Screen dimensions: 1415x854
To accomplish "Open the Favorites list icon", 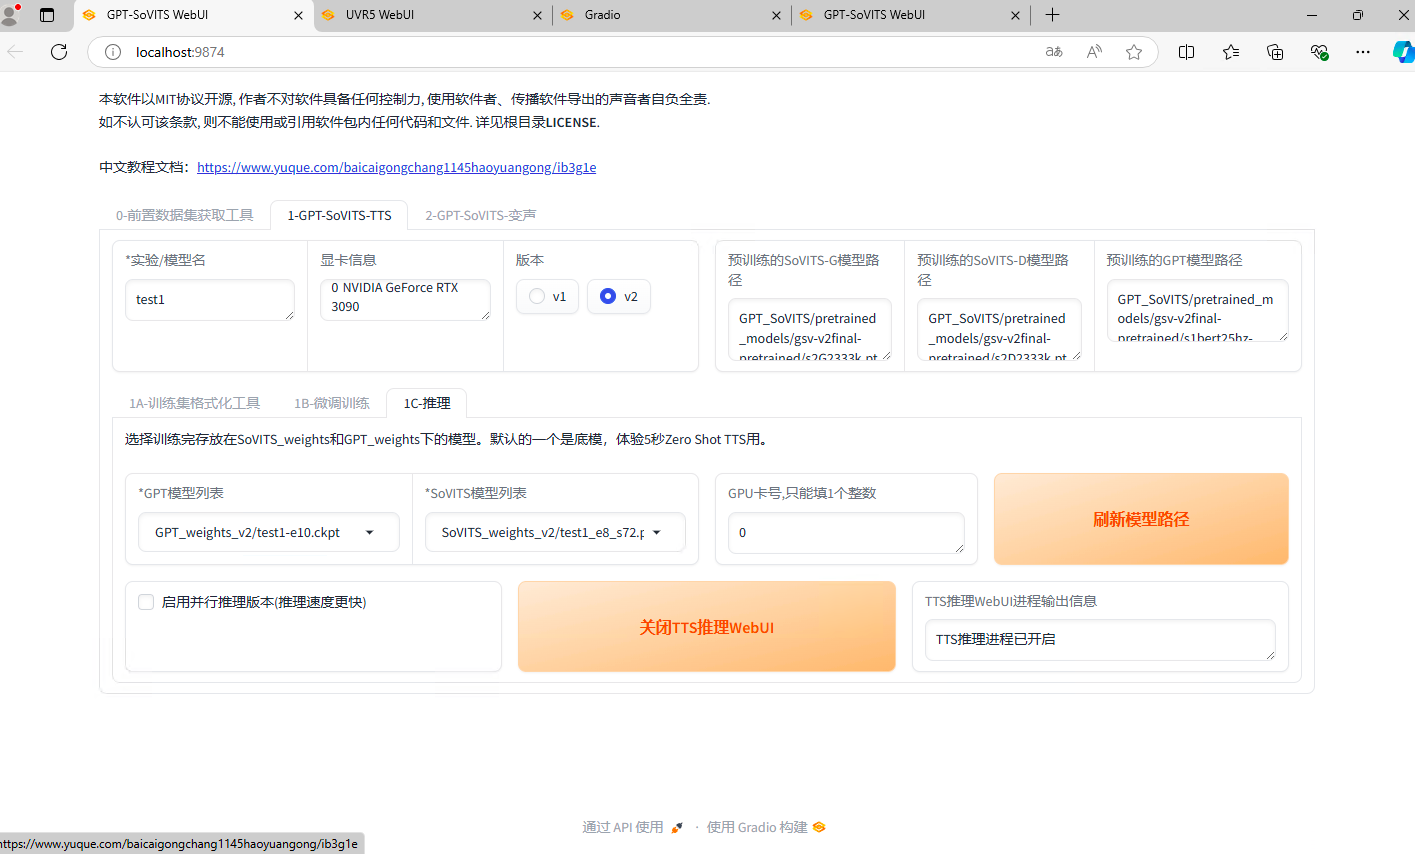I will (x=1231, y=52).
